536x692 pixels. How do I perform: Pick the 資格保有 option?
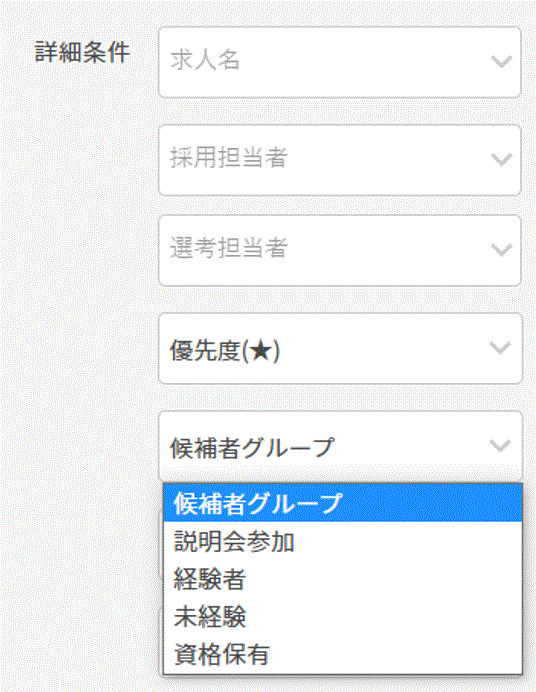click(343, 654)
